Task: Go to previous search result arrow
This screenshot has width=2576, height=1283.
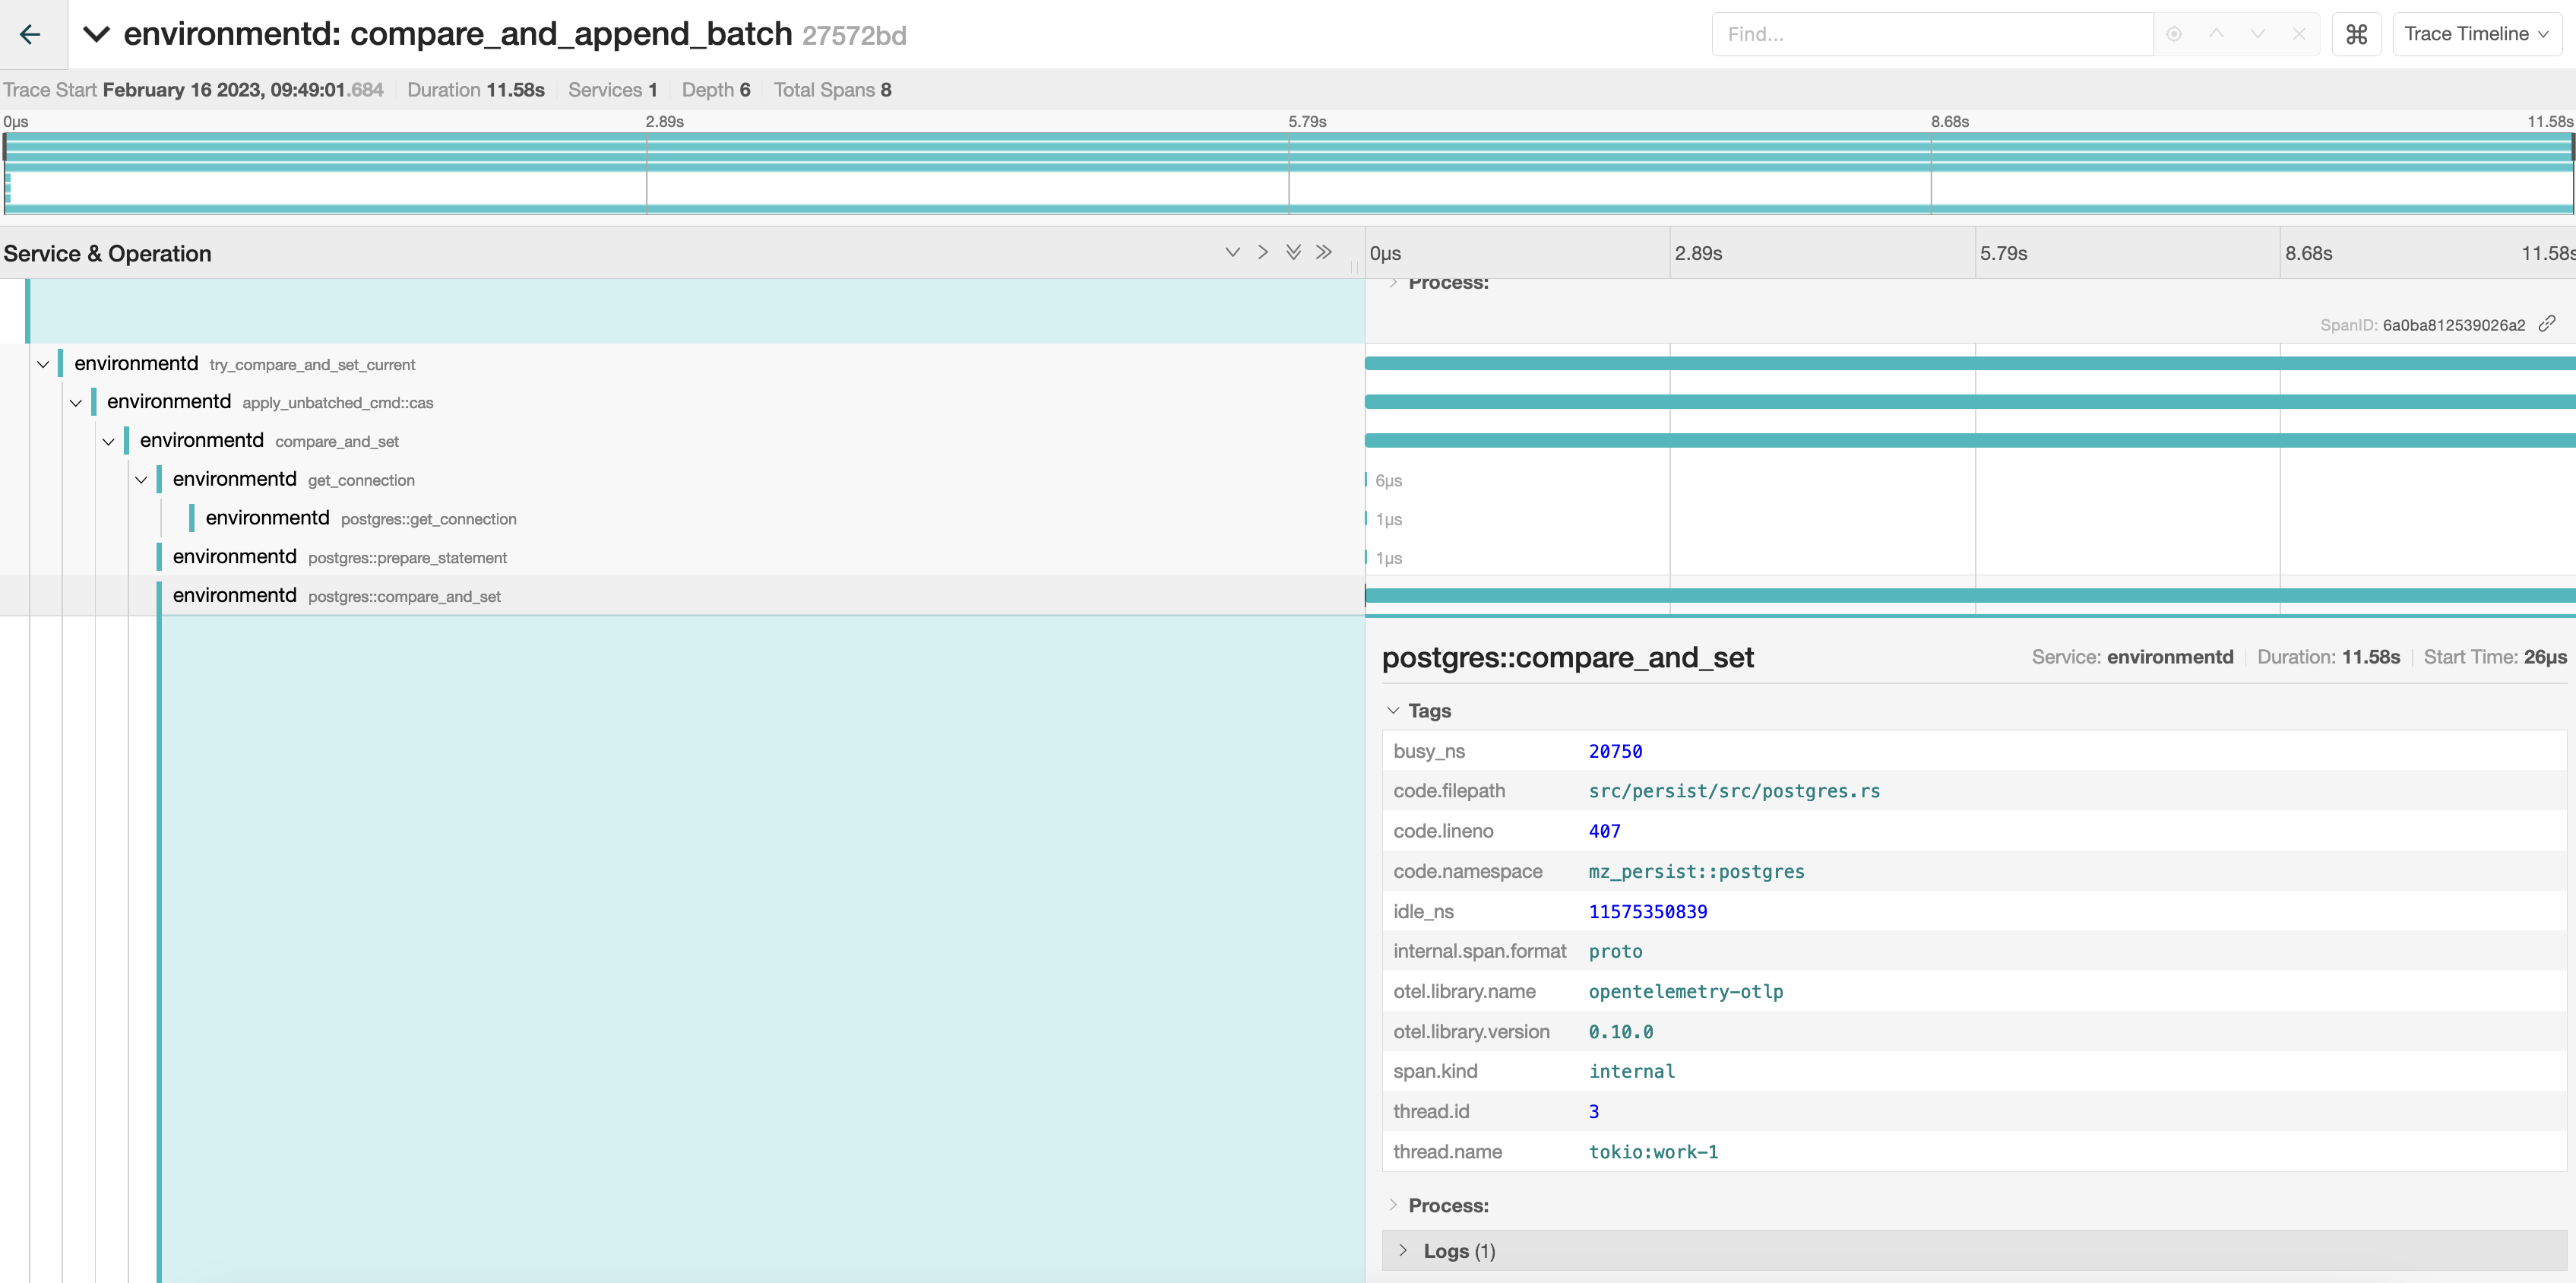Action: (2216, 35)
